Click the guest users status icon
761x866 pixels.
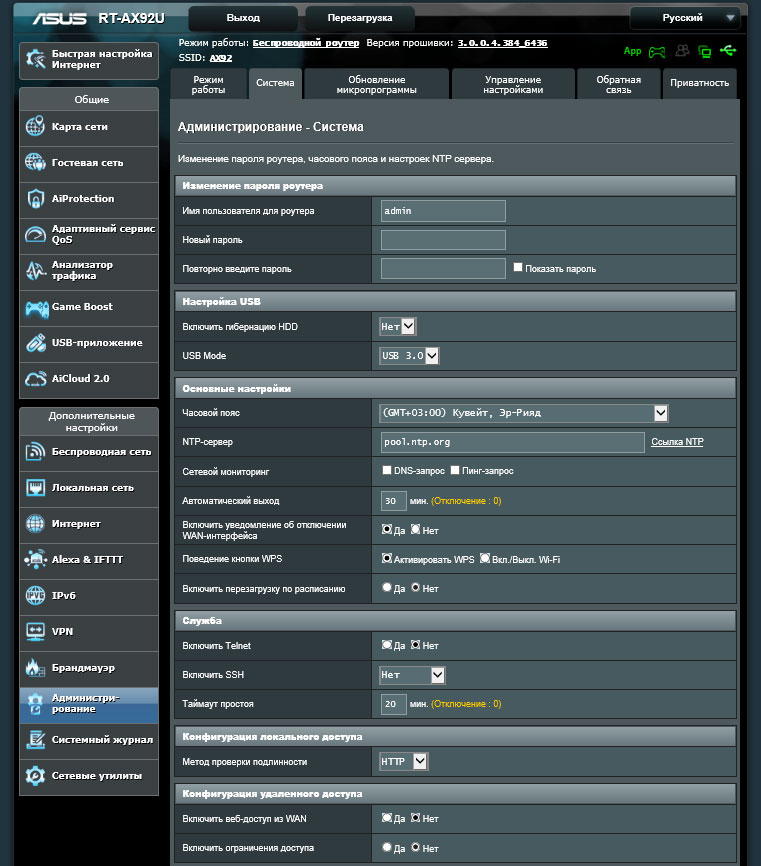(x=682, y=51)
